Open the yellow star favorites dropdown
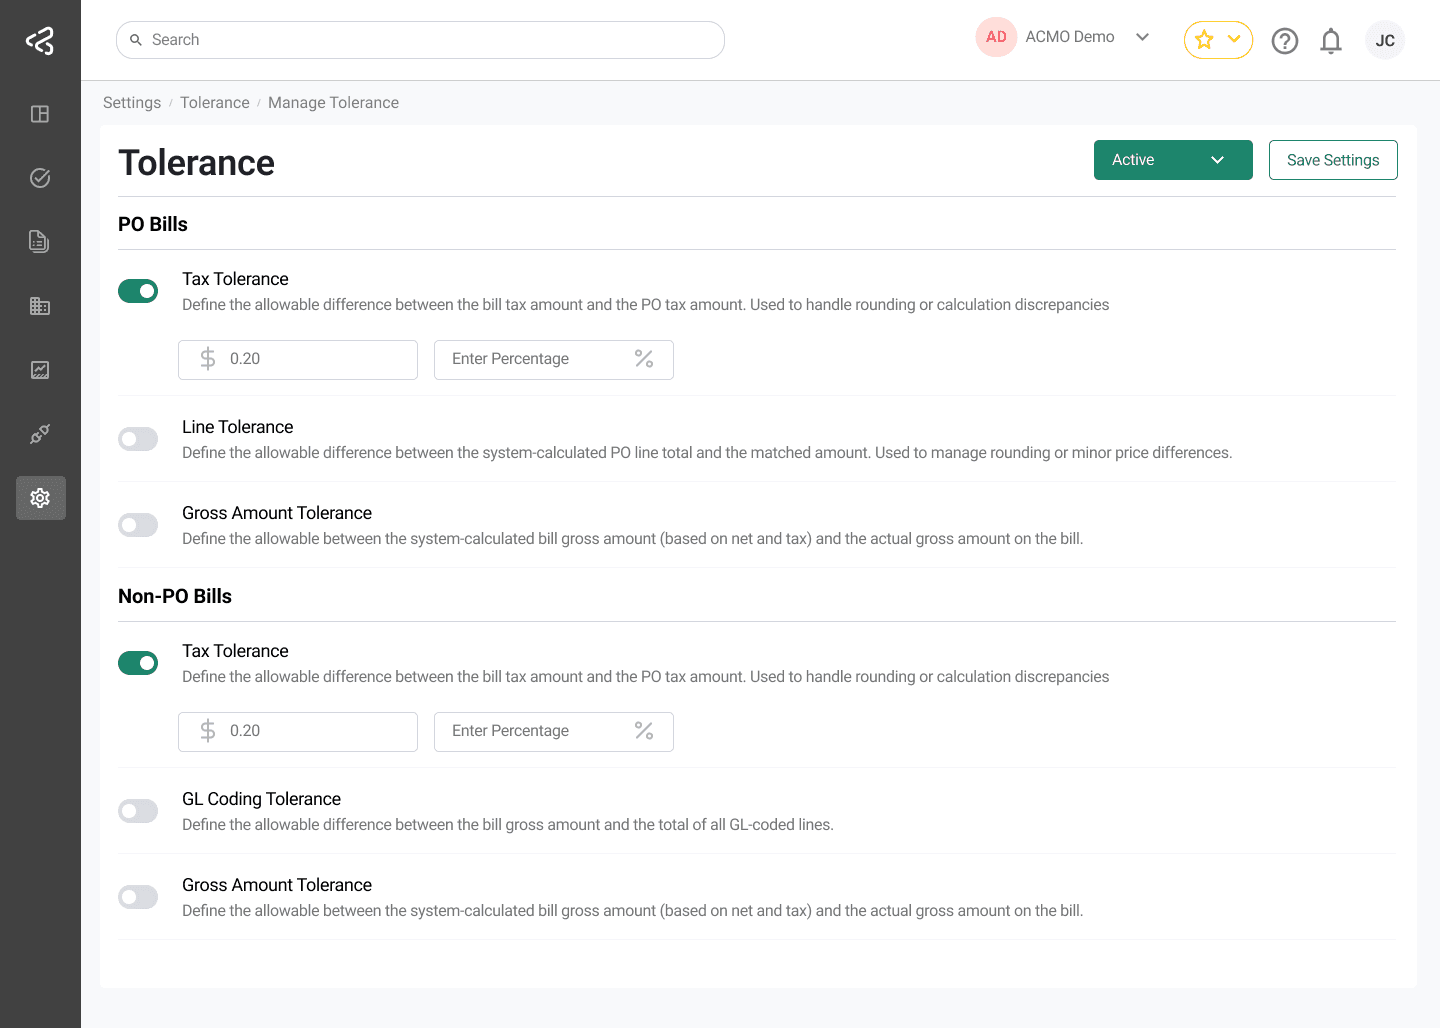 [x=1218, y=40]
